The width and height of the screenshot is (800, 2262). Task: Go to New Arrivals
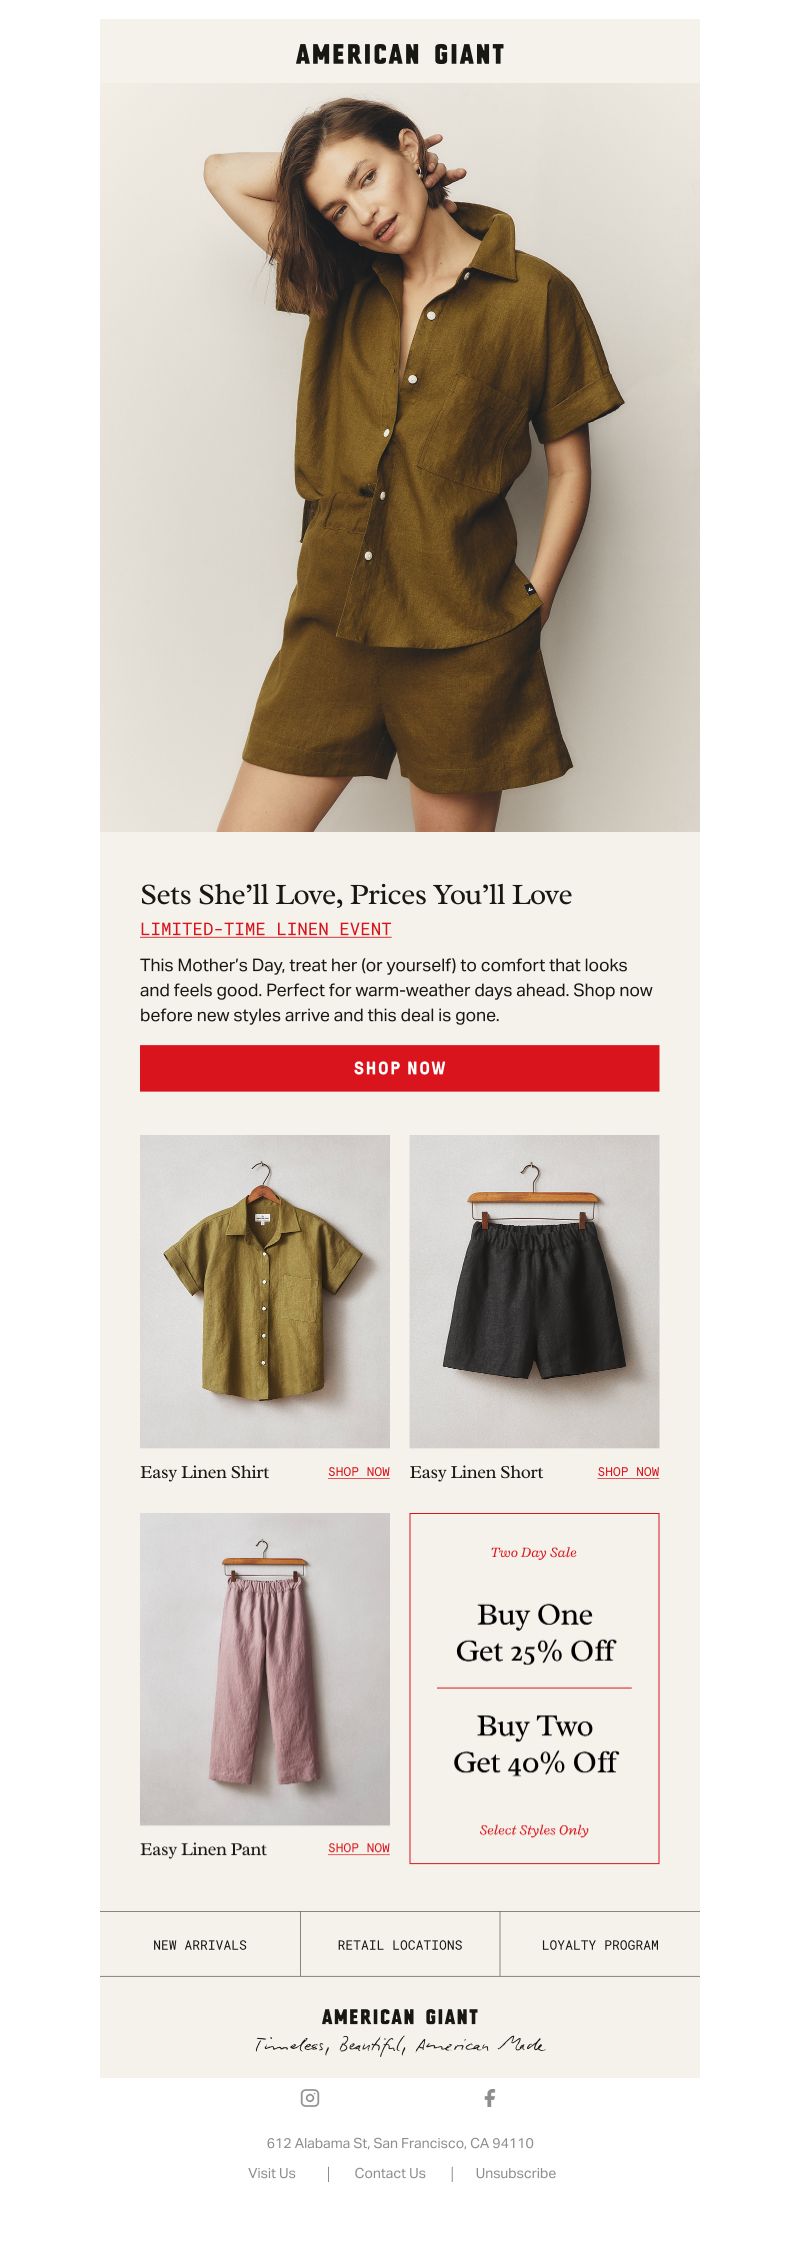(200, 1944)
